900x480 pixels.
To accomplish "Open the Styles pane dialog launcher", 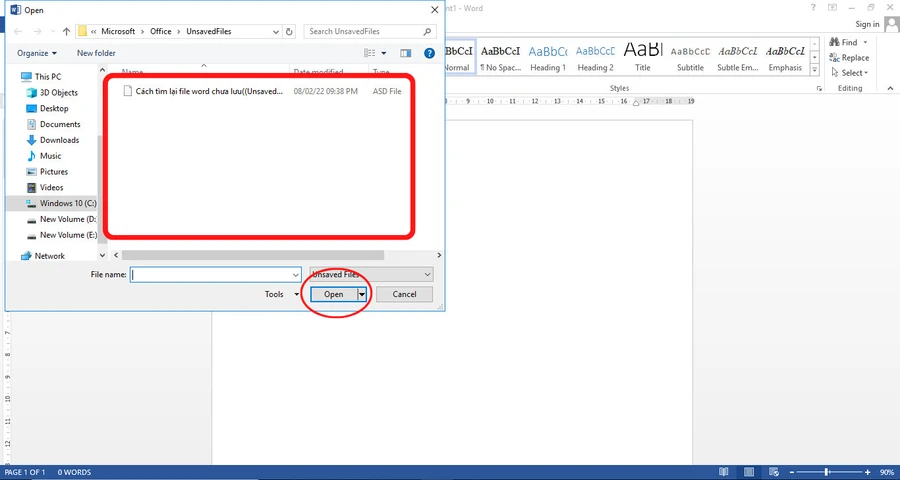I will point(819,88).
